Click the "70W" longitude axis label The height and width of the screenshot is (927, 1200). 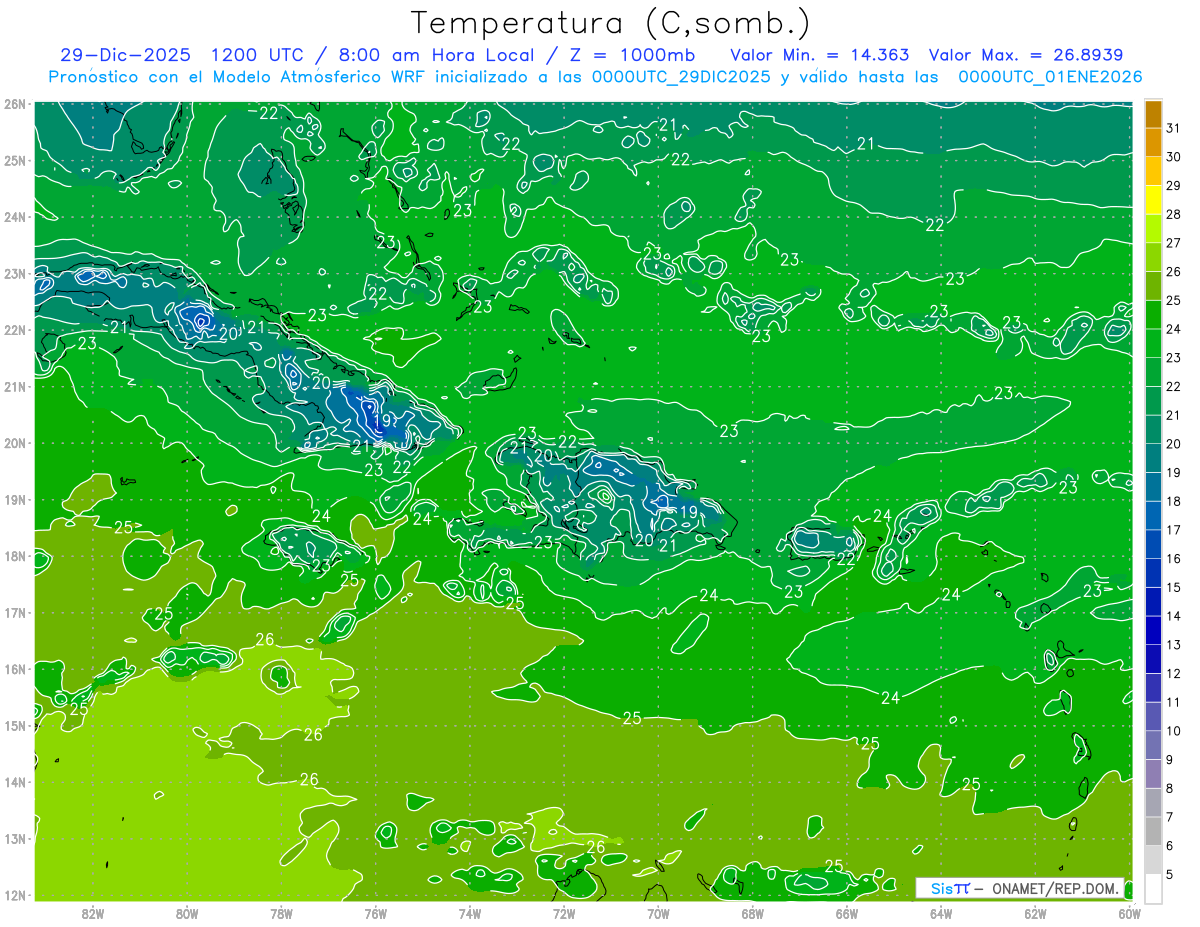click(658, 913)
